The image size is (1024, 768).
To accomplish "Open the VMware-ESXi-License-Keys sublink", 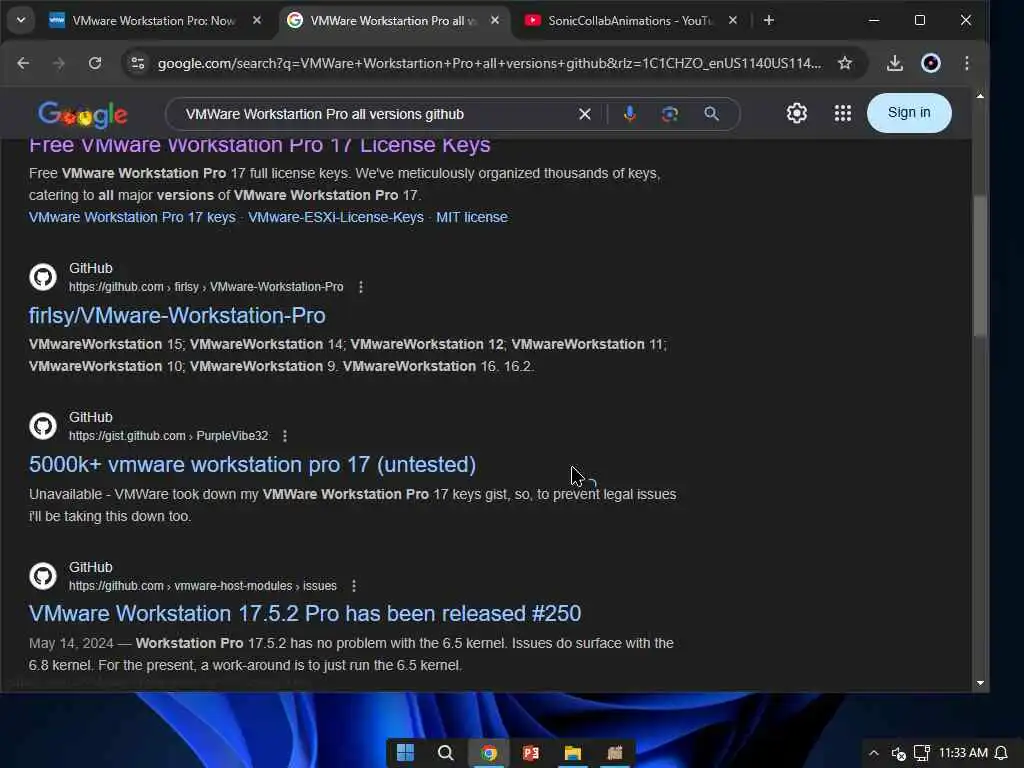I will pos(336,217).
